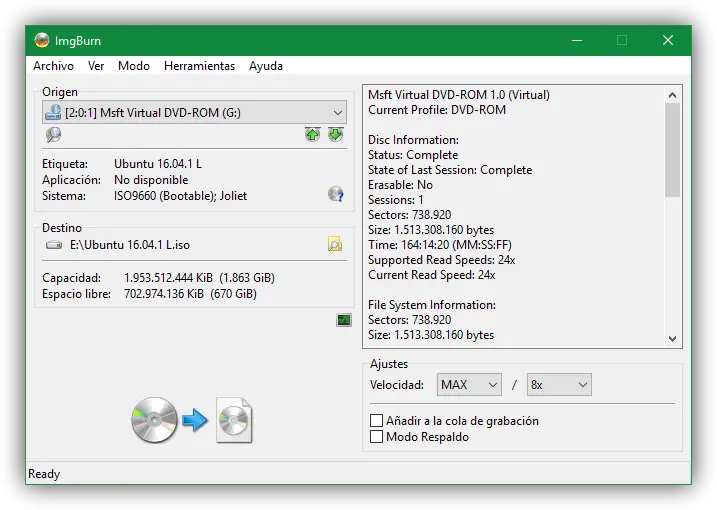
Task: Click the drive icon beside destination path
Action: [x=54, y=245]
